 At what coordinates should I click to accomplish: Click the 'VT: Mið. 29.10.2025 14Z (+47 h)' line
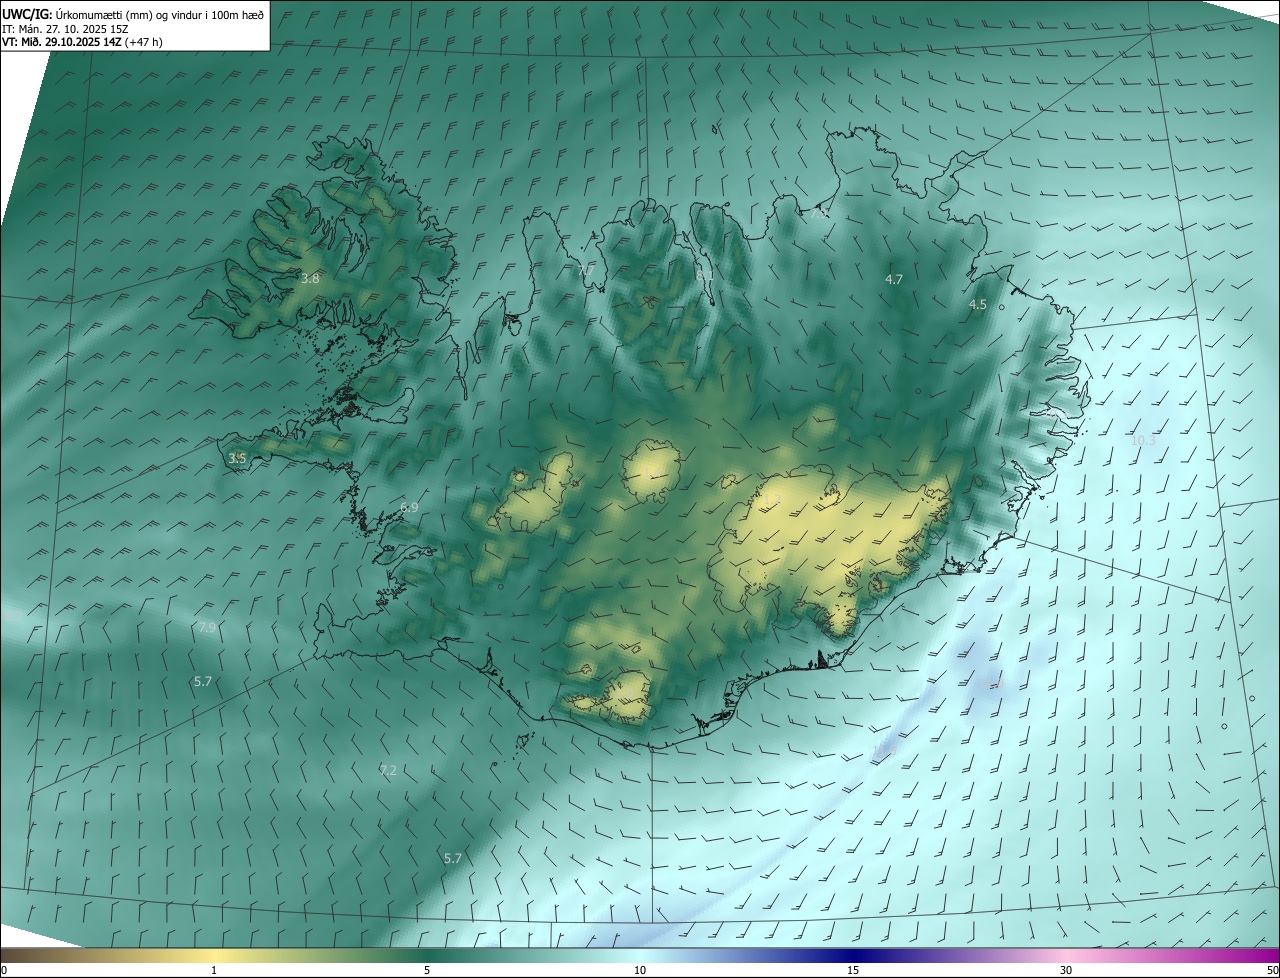(82, 42)
